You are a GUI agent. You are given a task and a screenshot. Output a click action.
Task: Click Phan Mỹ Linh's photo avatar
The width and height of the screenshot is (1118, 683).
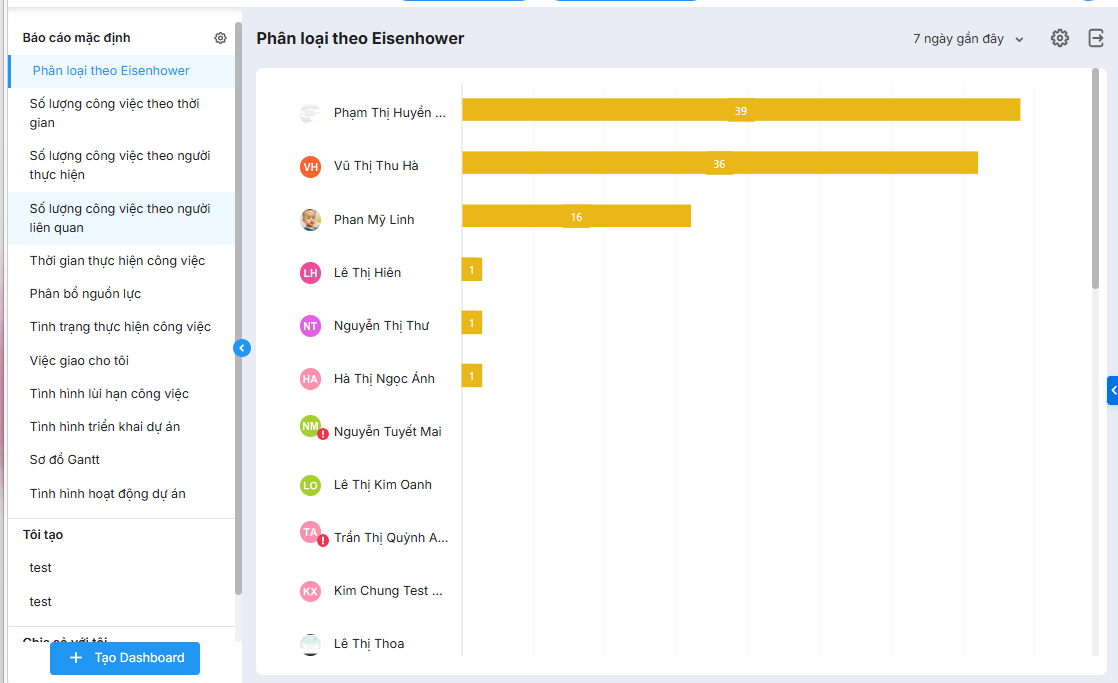click(x=310, y=219)
